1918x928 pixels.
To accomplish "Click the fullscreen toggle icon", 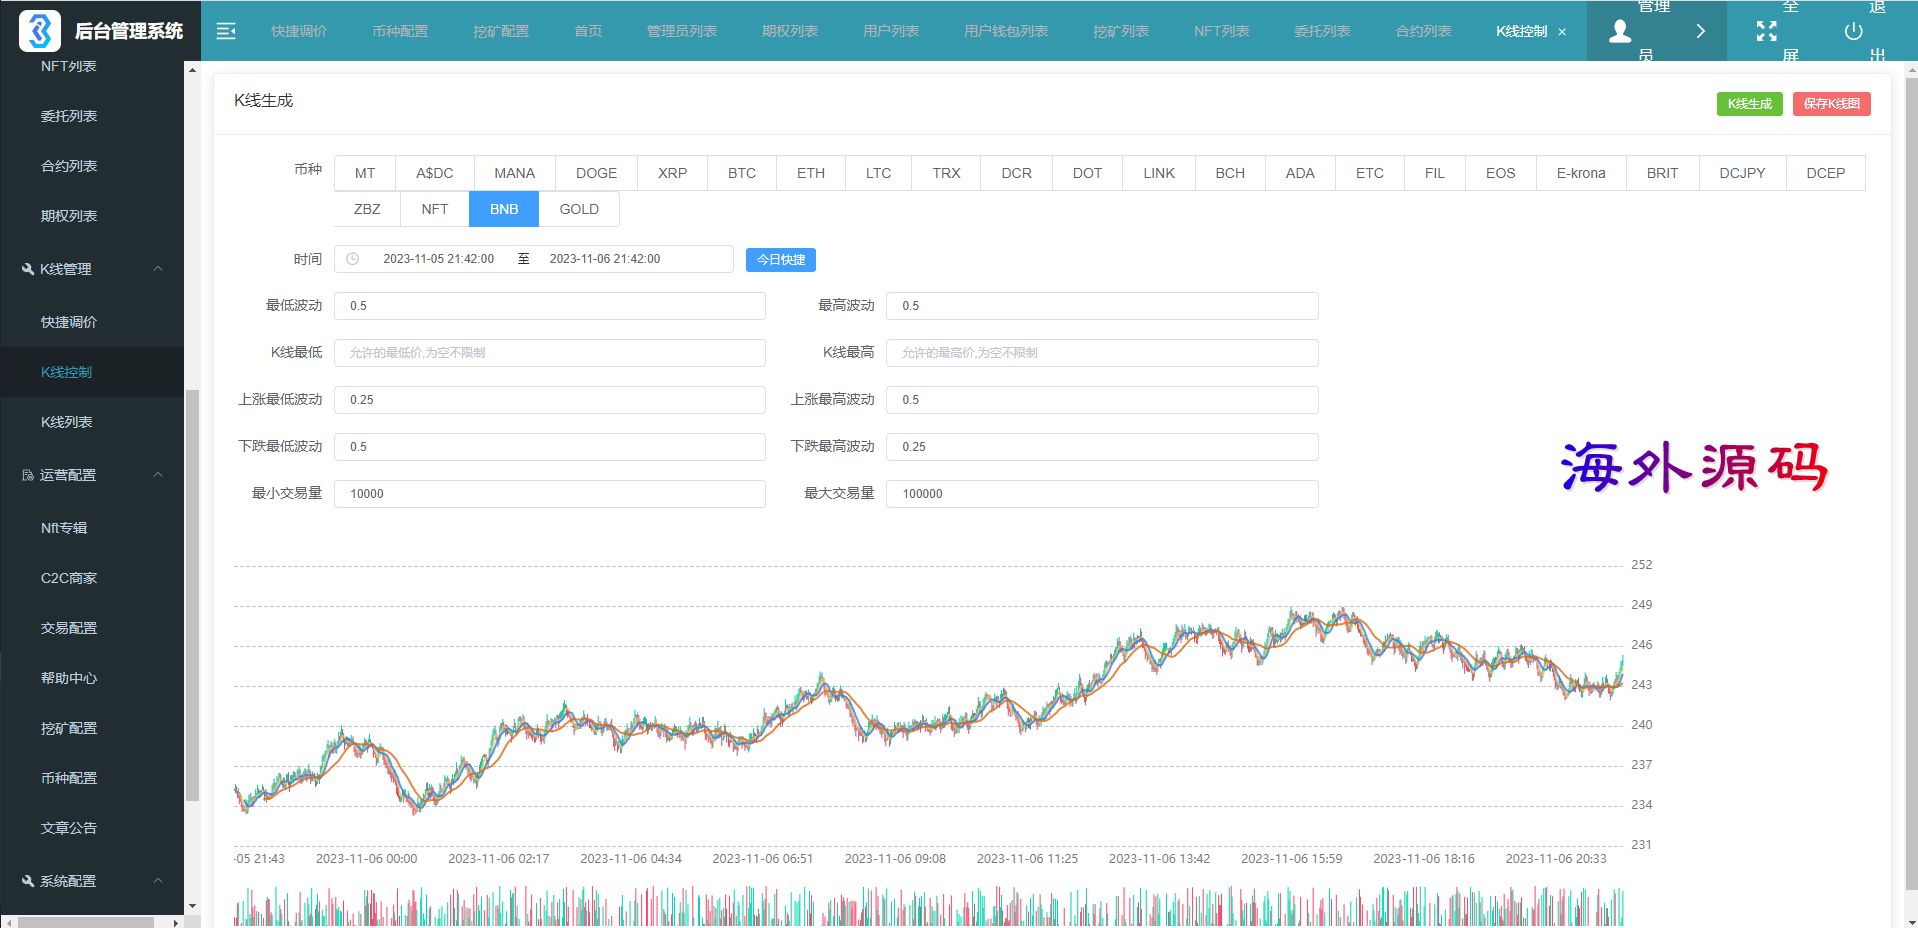I will (x=1767, y=31).
